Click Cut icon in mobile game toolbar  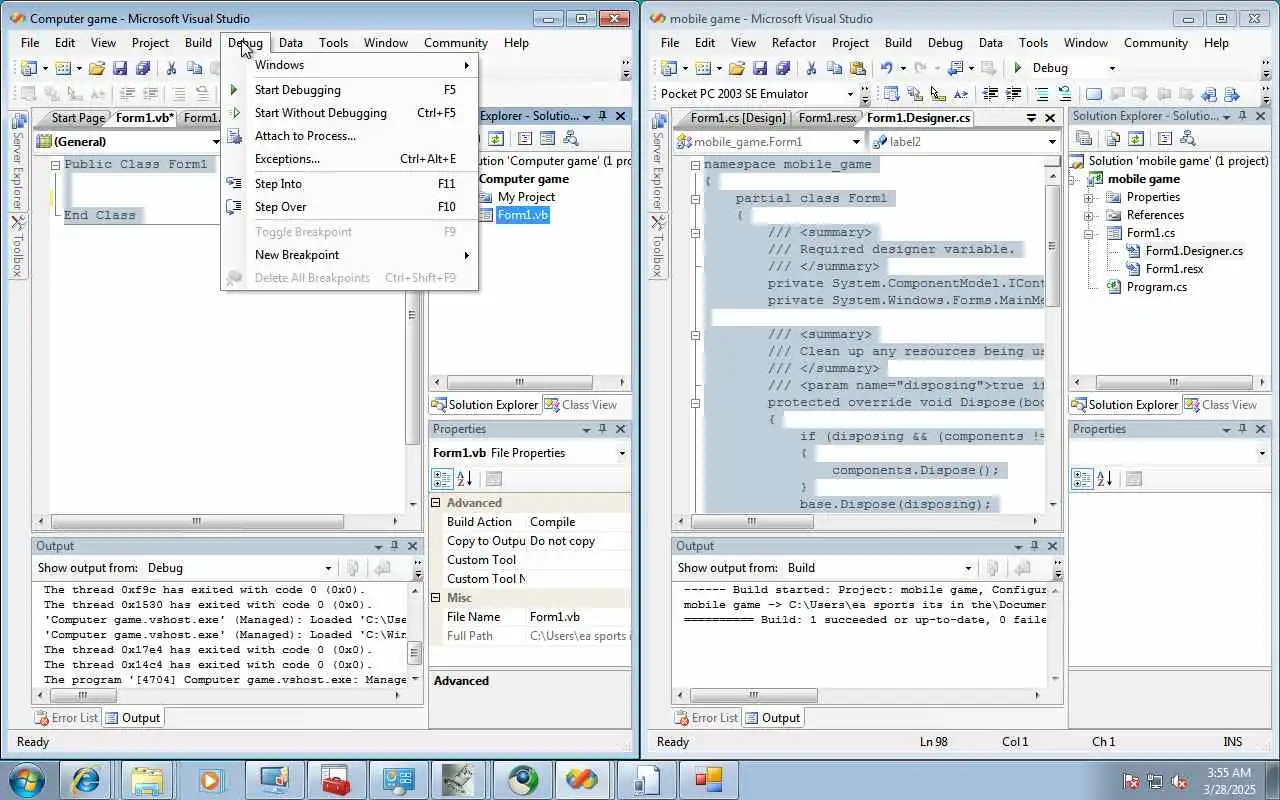[x=811, y=68]
